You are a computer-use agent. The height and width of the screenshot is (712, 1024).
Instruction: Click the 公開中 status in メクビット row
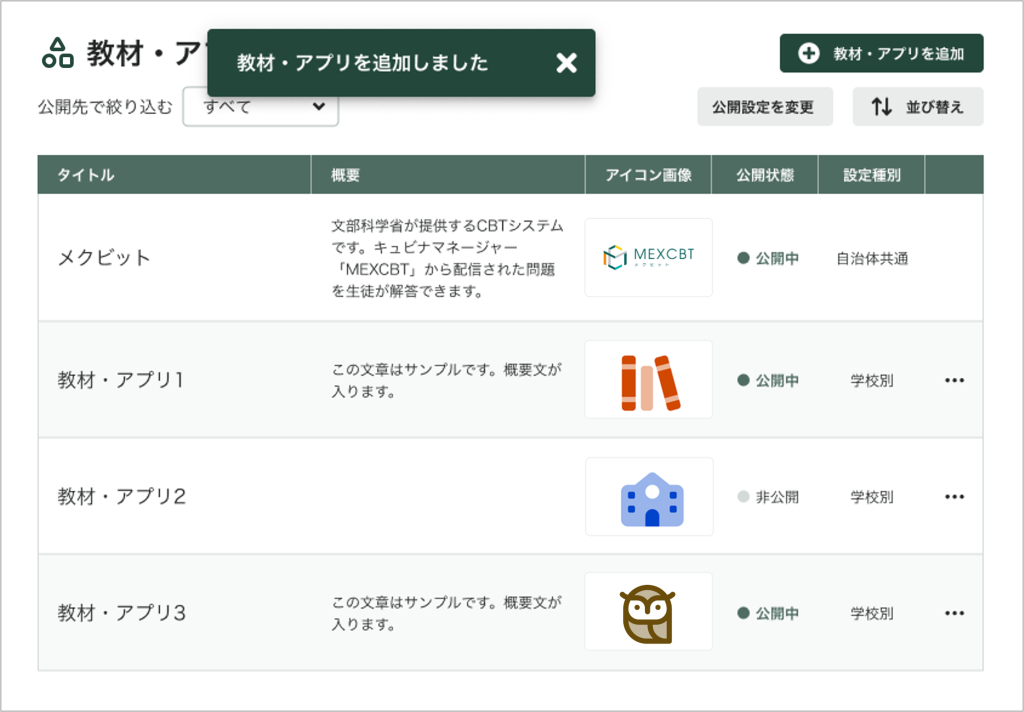(768, 258)
